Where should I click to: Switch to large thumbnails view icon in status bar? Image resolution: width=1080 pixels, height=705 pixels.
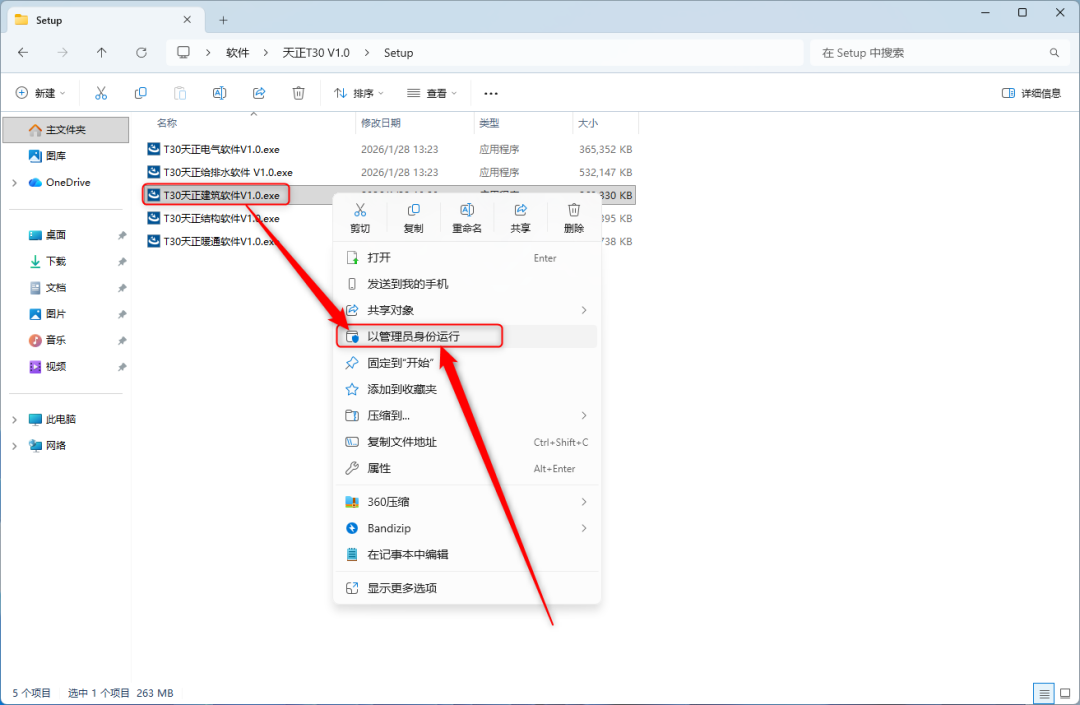(x=1065, y=693)
